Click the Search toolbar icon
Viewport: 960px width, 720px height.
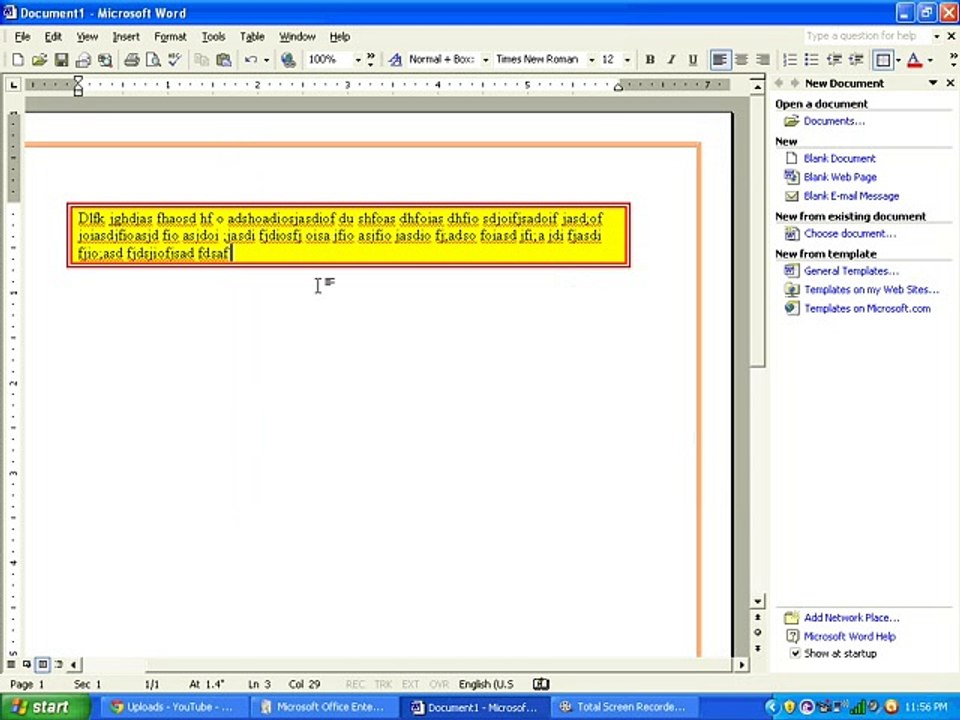pyautogui.click(x=105, y=59)
